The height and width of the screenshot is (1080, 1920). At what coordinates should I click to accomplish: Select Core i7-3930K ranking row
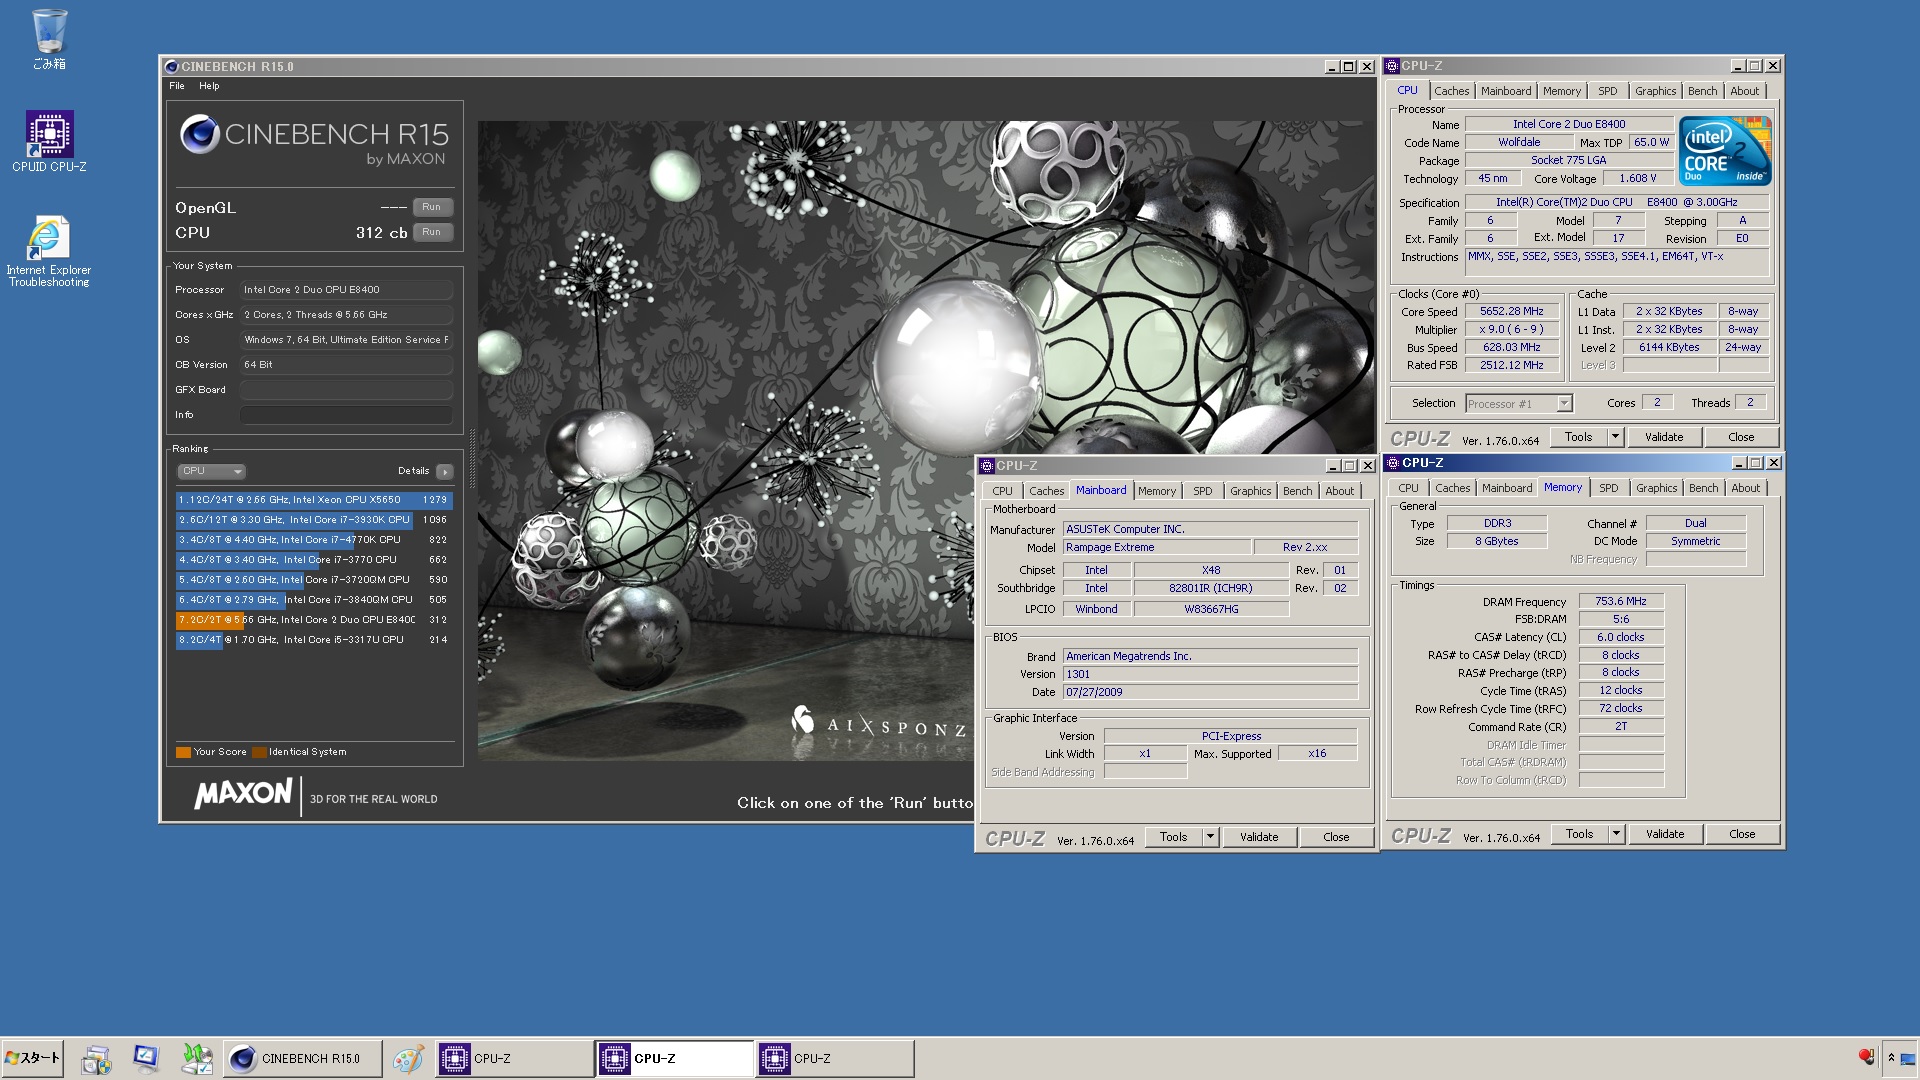click(x=314, y=520)
